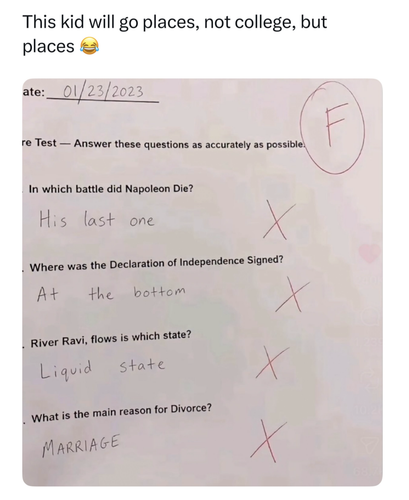Screen dimensions: 409x500
Task: Click the faint repost arrows icon
Action: coord(370,381)
